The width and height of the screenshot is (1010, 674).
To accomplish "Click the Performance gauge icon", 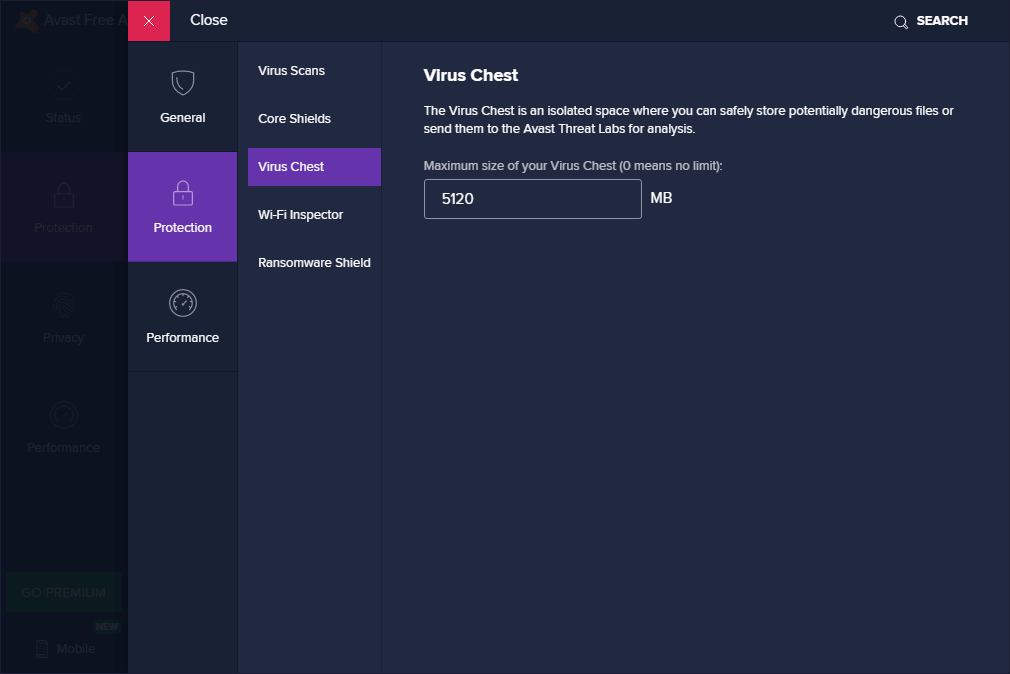I will tap(183, 303).
